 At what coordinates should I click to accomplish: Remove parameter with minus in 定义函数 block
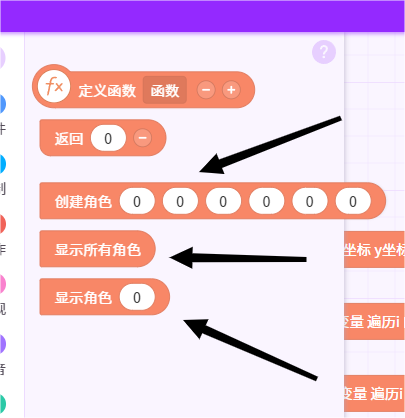[206, 90]
